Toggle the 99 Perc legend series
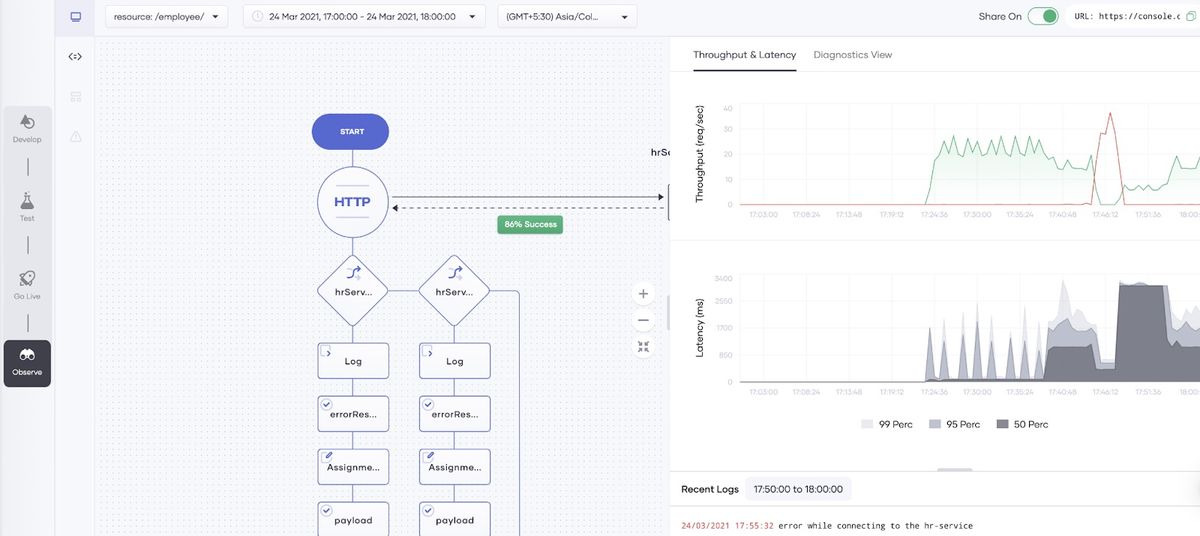This screenshot has height=536, width=1200. (x=887, y=424)
